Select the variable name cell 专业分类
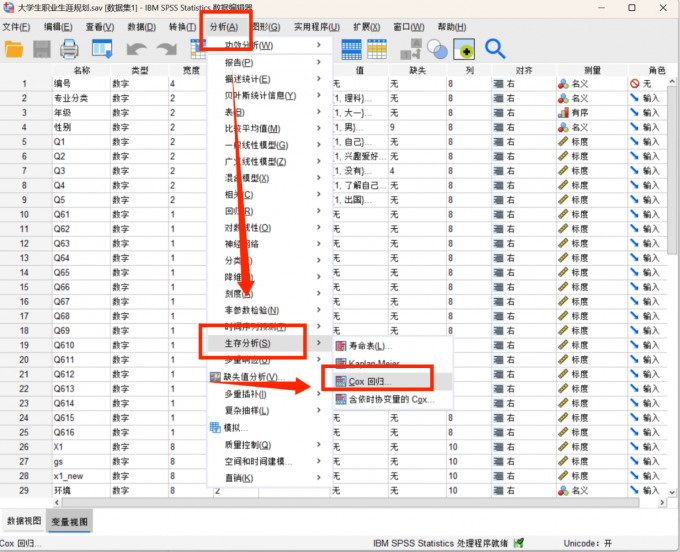 pos(82,98)
